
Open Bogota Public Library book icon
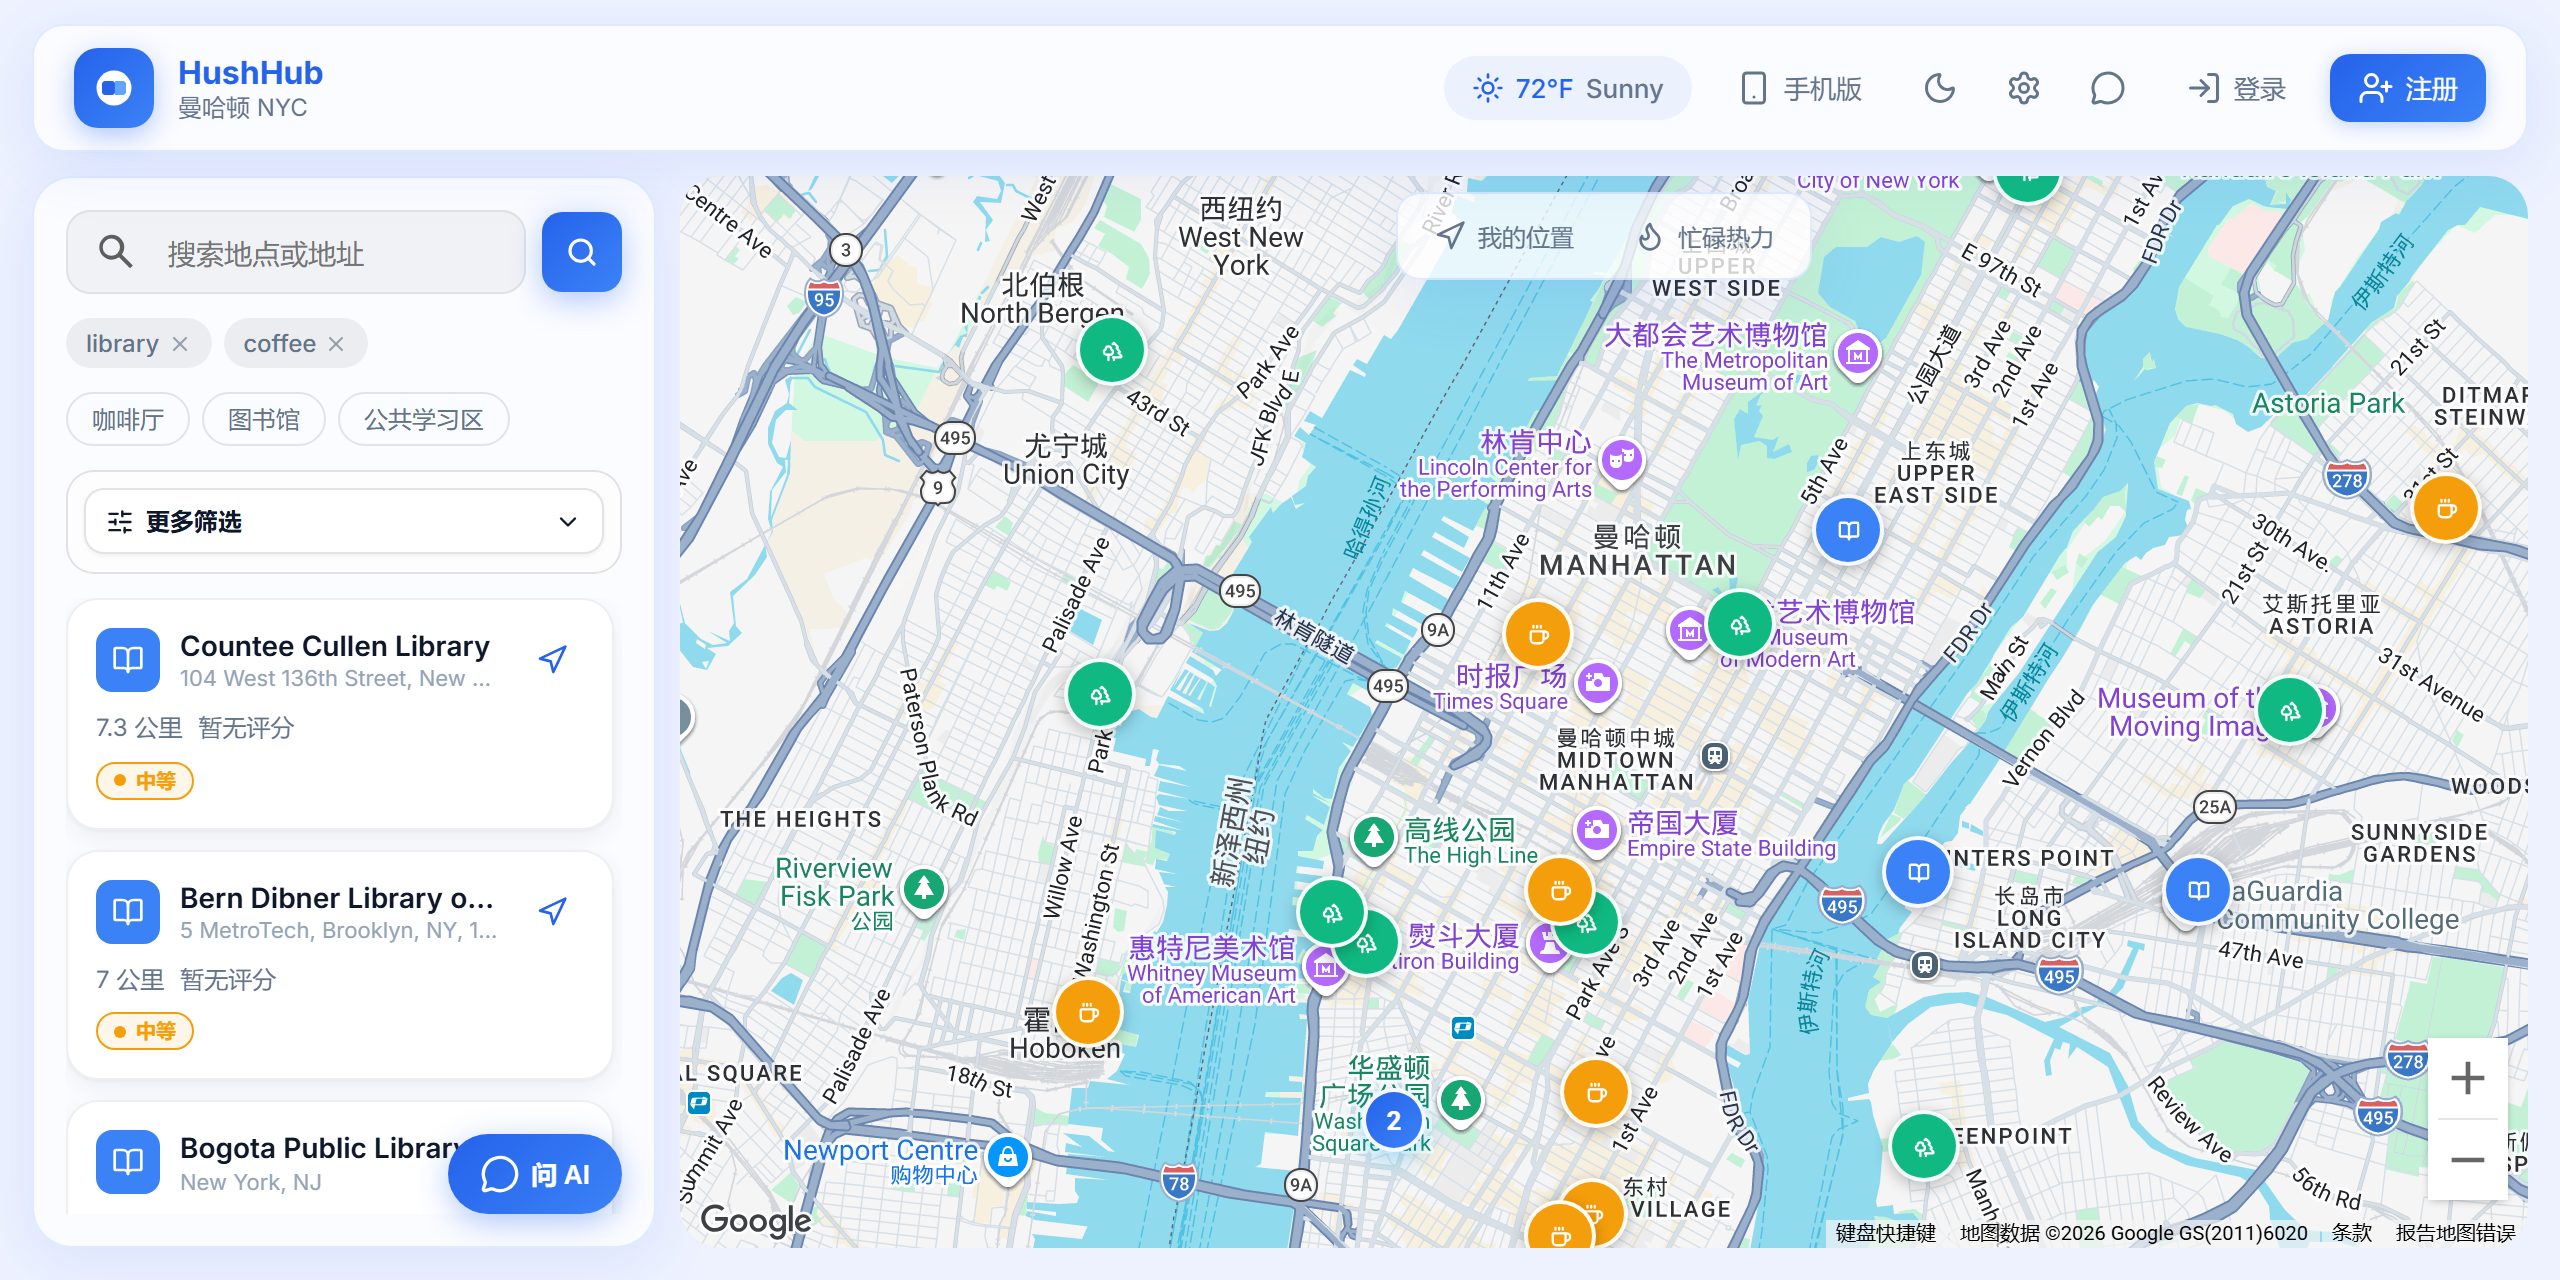[128, 1161]
